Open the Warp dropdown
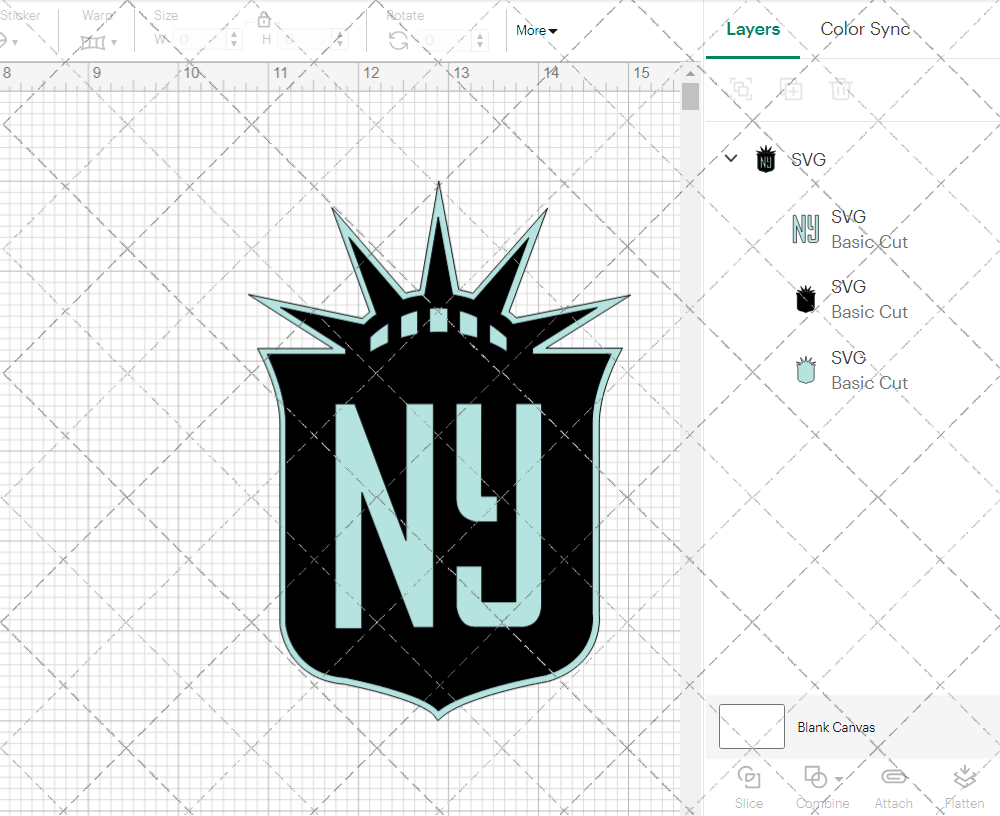 [x=98, y=42]
